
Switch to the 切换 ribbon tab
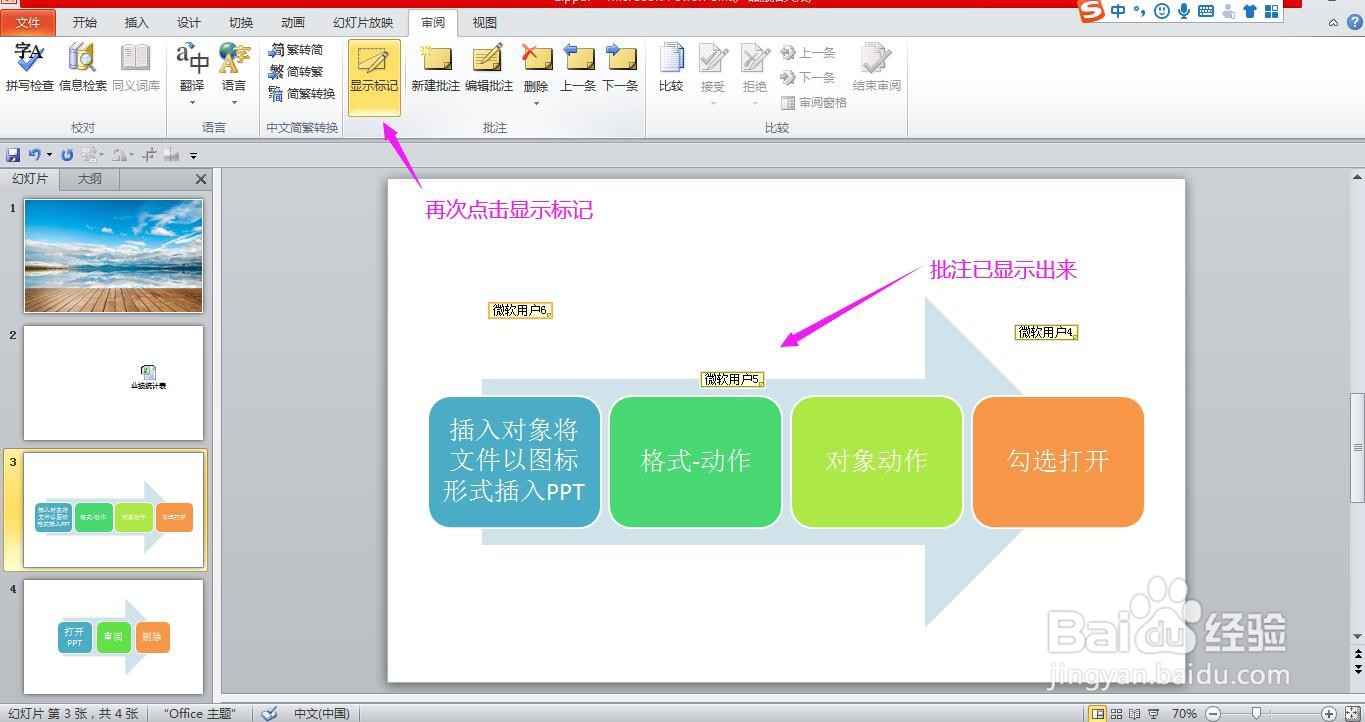click(241, 22)
